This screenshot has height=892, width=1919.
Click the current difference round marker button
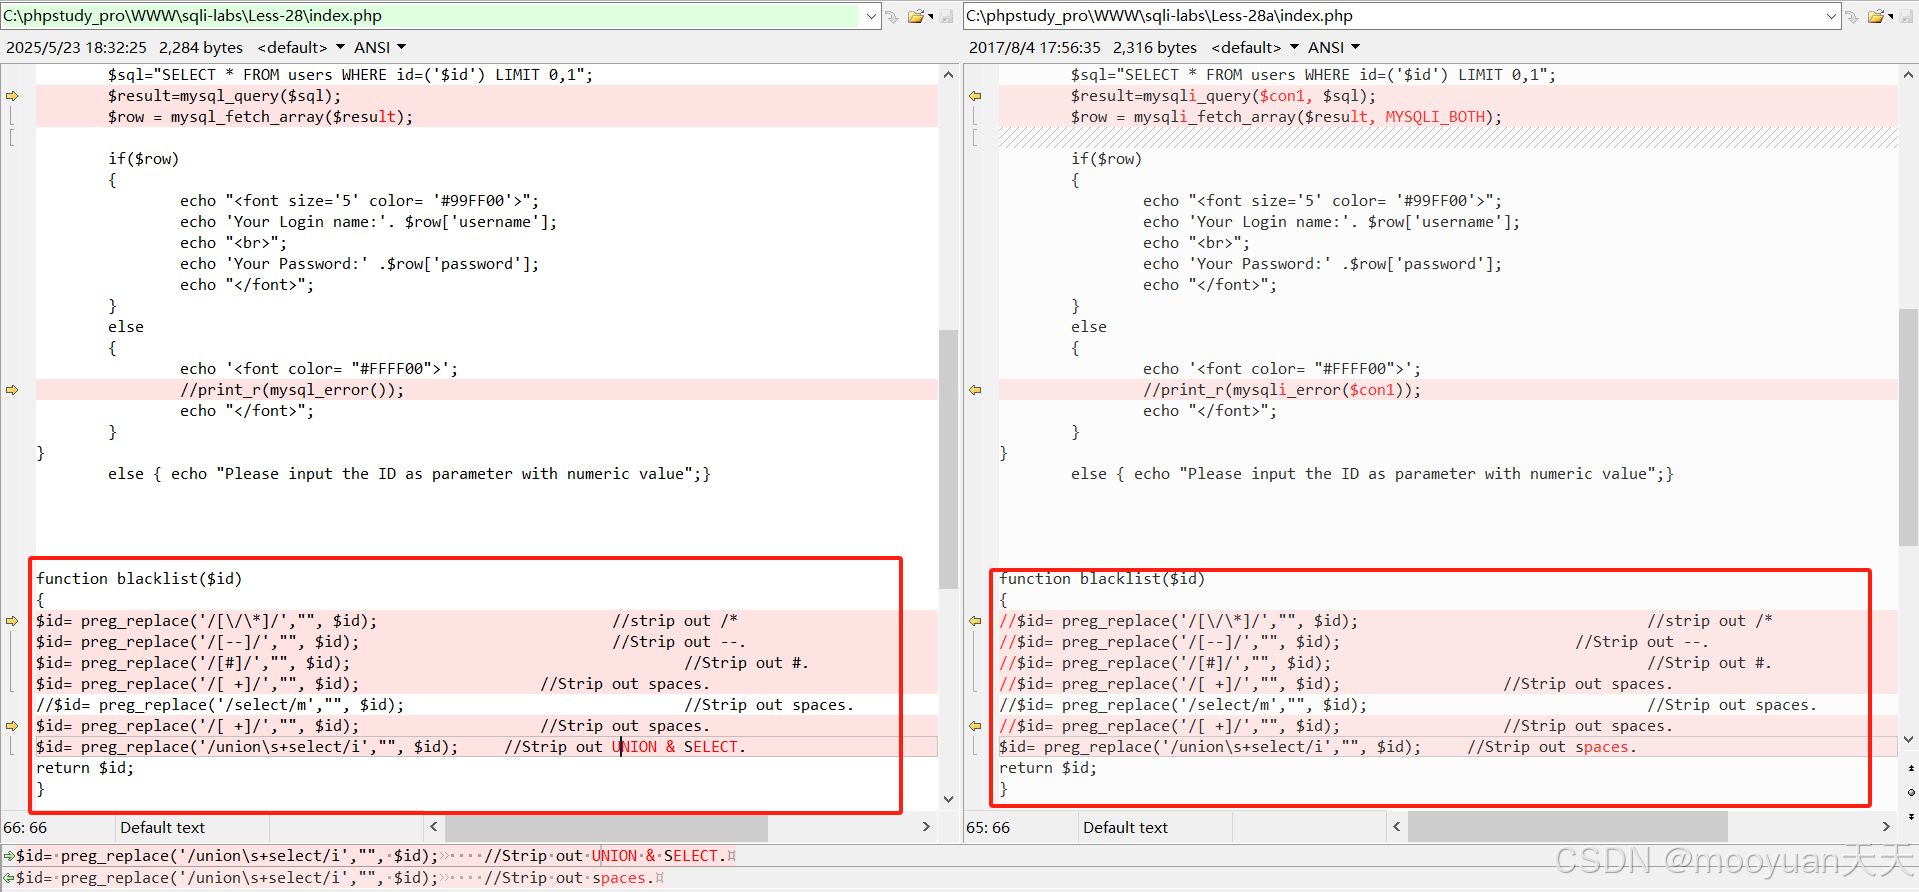pyautogui.click(x=1910, y=792)
